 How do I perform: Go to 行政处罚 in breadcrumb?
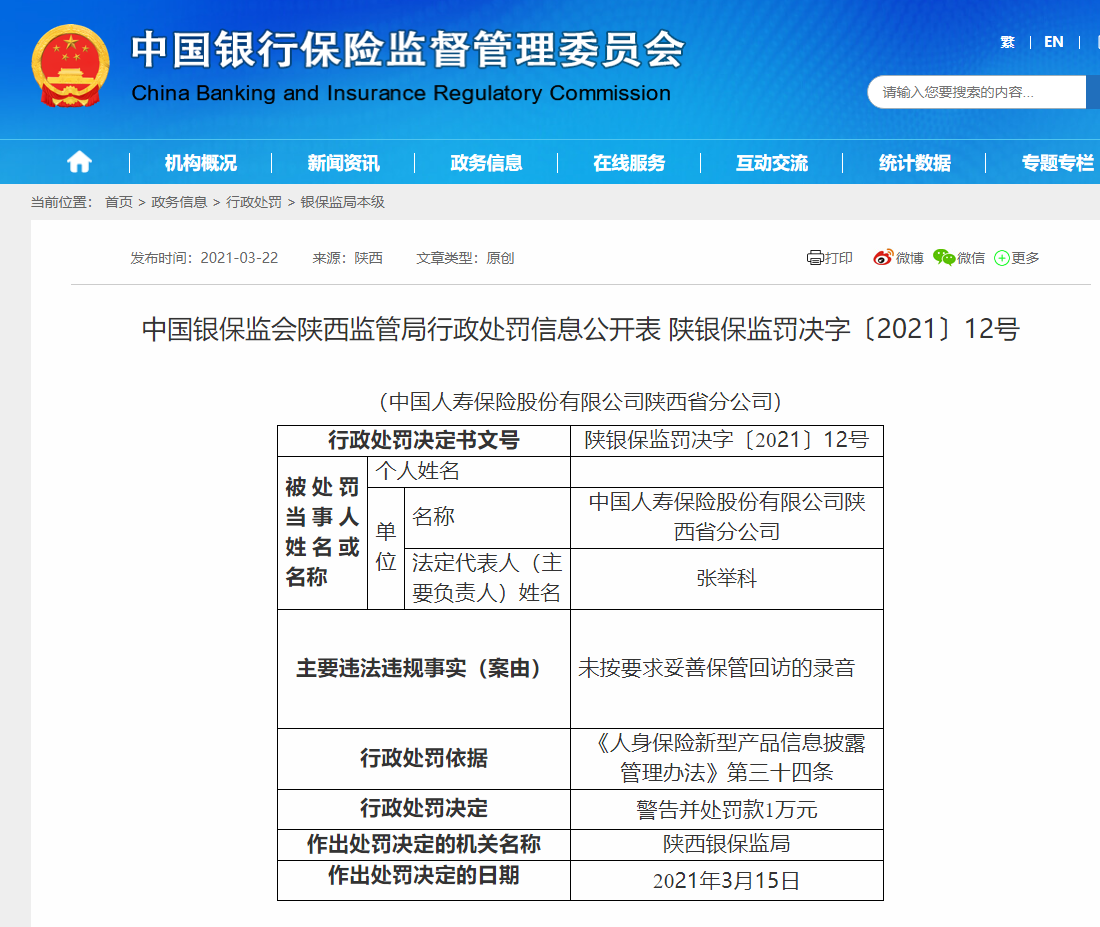point(254,202)
